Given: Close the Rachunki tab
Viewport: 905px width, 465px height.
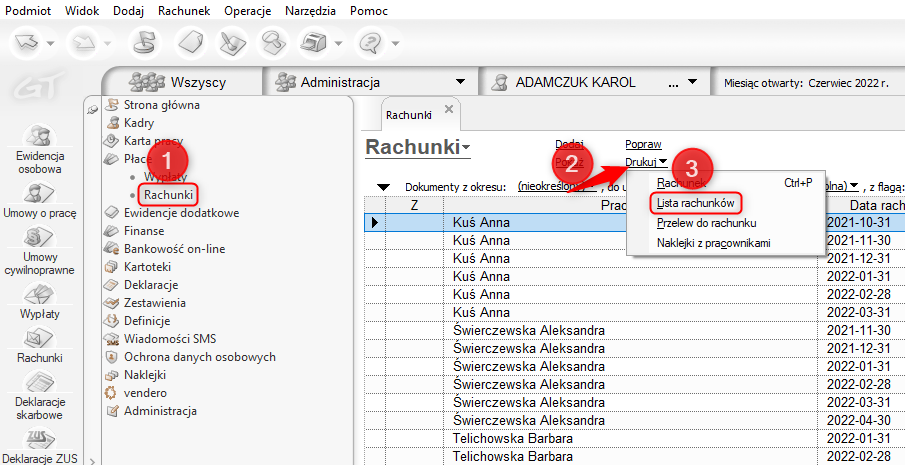Looking at the screenshot, I should pyautogui.click(x=449, y=110).
